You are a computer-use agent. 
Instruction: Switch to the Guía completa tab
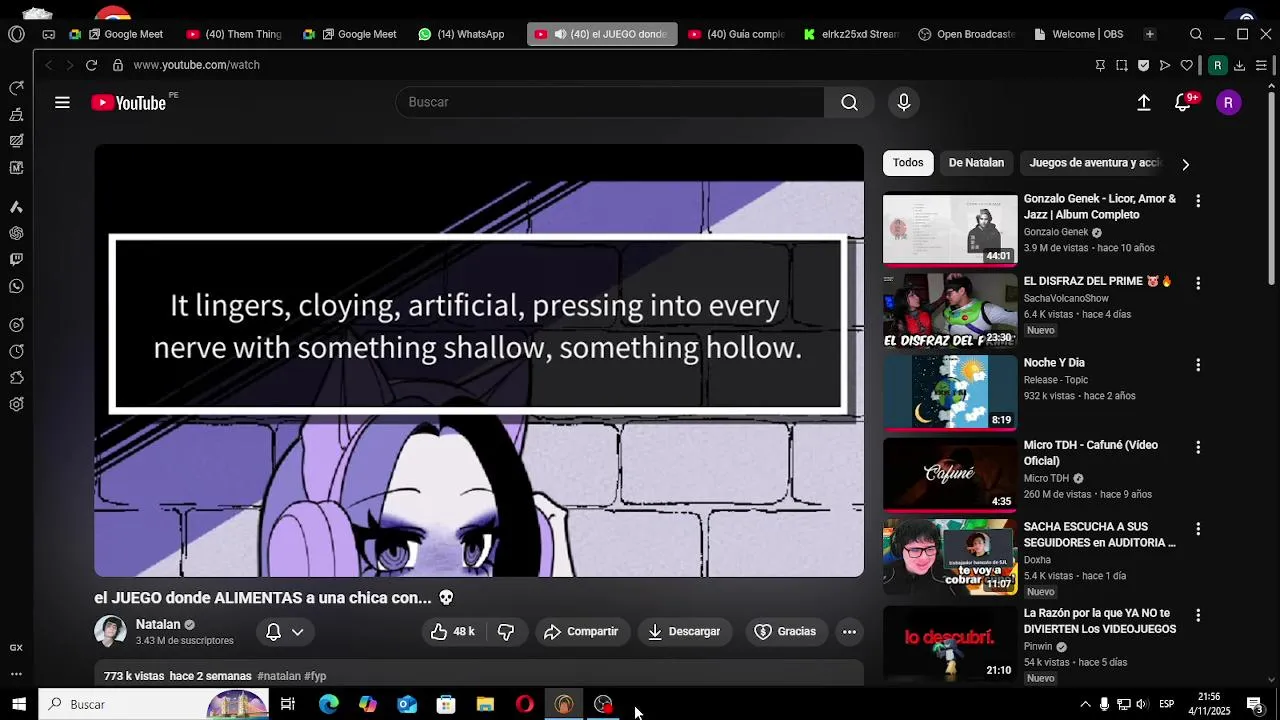pyautogui.click(x=737, y=34)
